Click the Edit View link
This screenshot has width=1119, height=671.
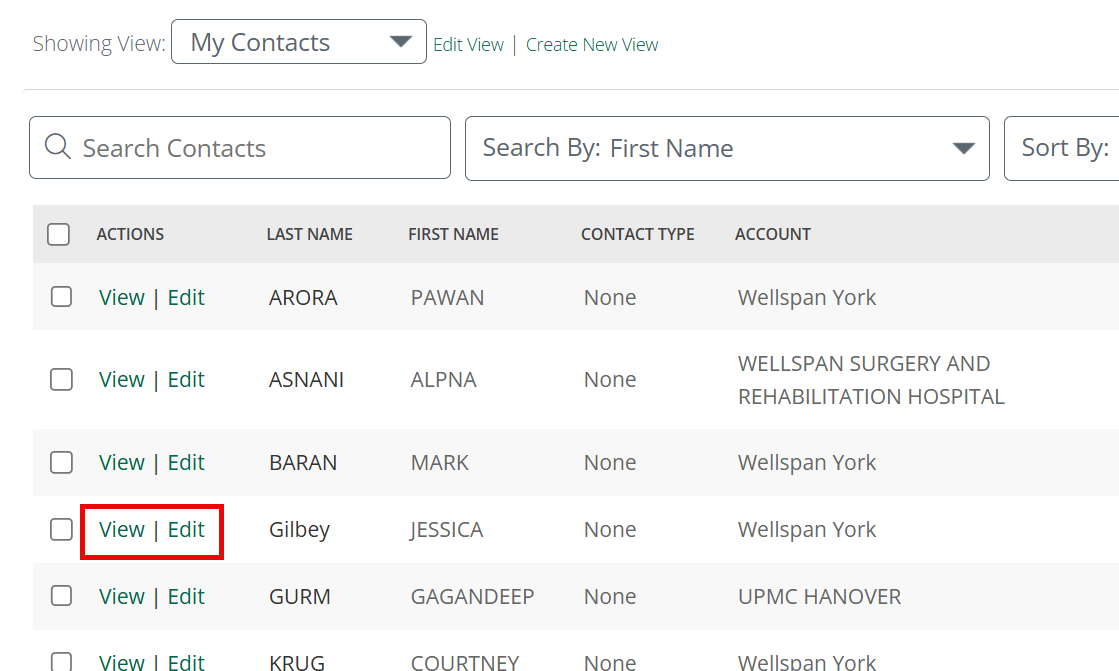[x=468, y=45]
